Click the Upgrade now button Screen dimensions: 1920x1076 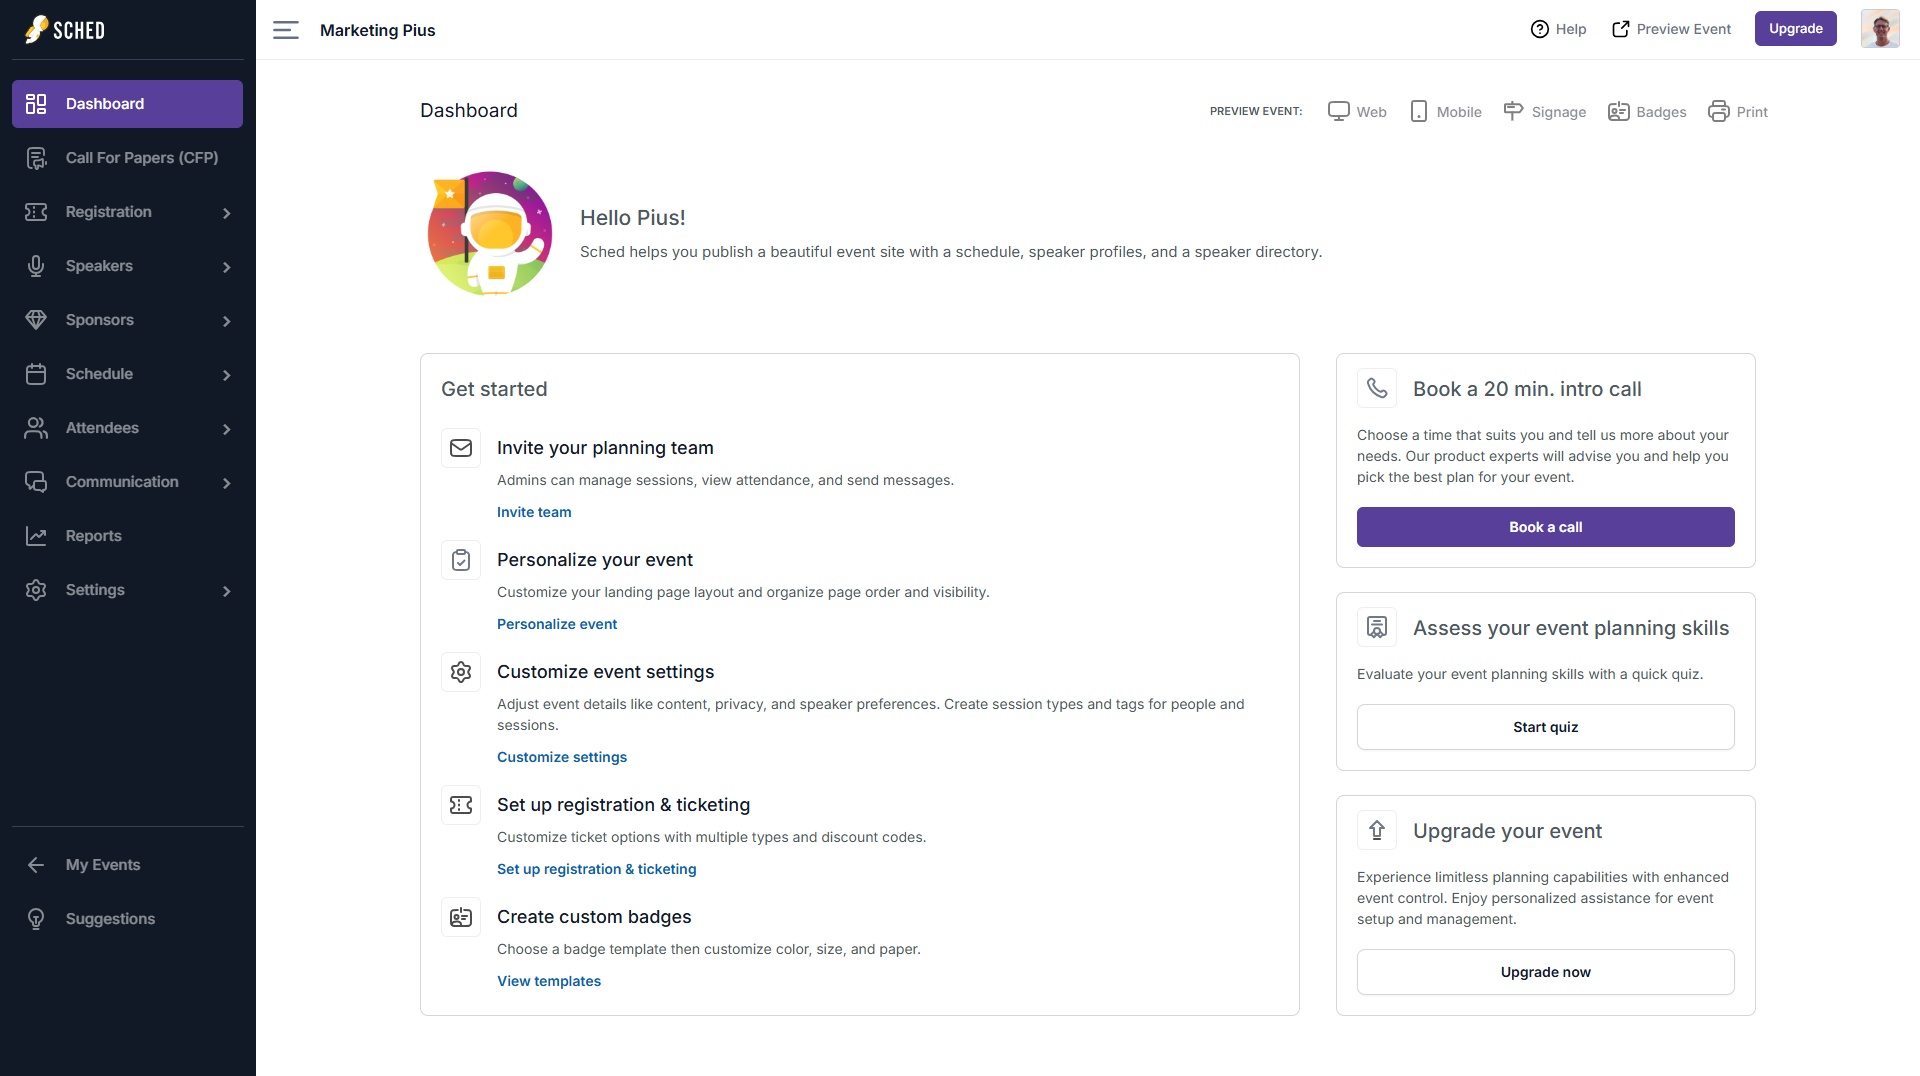[x=1545, y=972]
